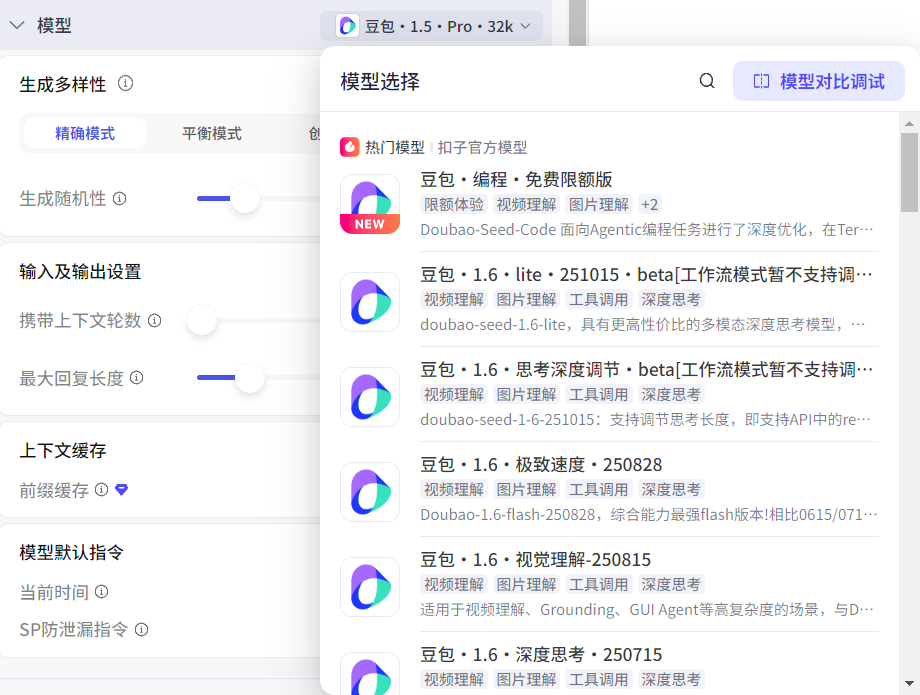Click 深度思考 tag of 极致速度 model
This screenshot has height=695, width=920.
(671, 490)
